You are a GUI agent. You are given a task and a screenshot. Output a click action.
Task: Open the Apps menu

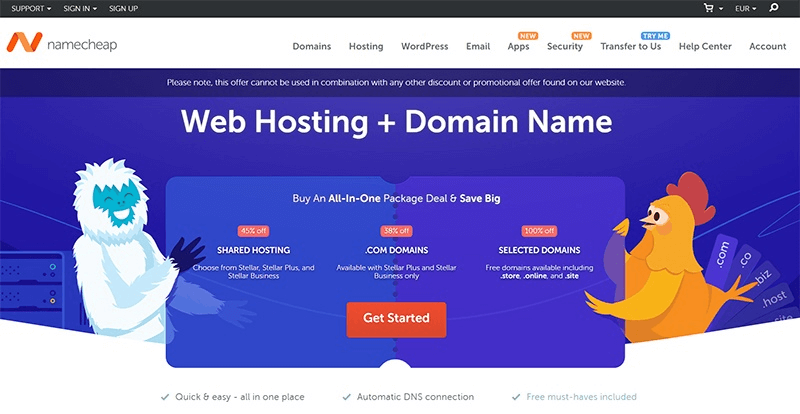[518, 46]
